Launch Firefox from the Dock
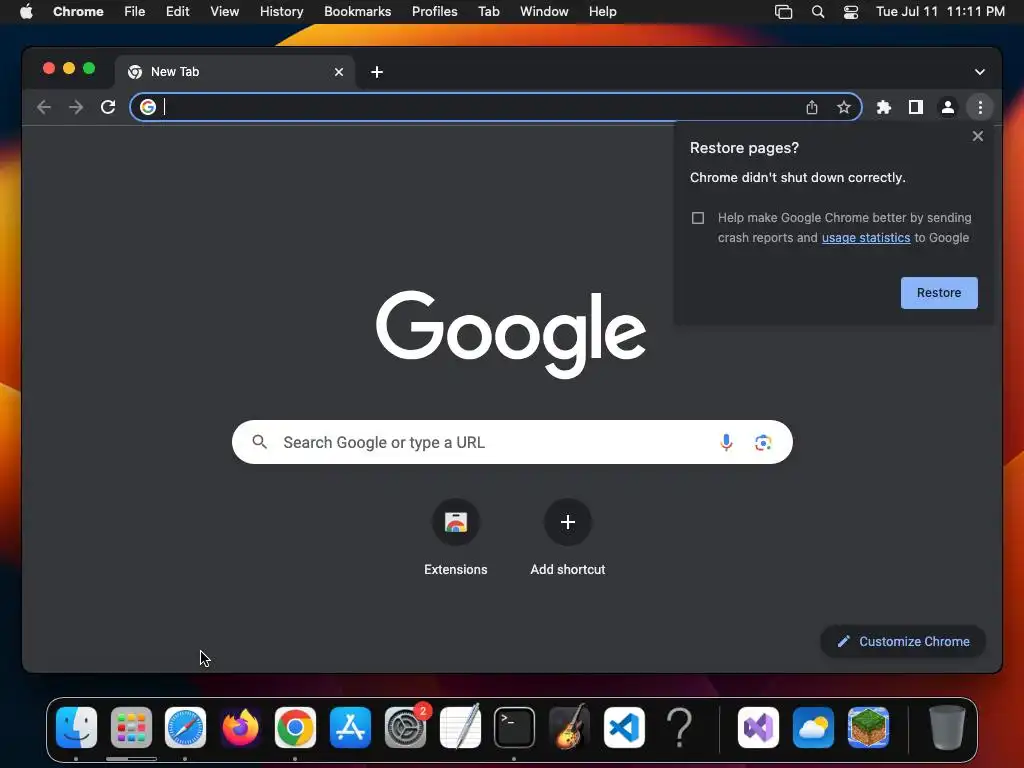Screen dimensions: 1024x768 click(240, 728)
